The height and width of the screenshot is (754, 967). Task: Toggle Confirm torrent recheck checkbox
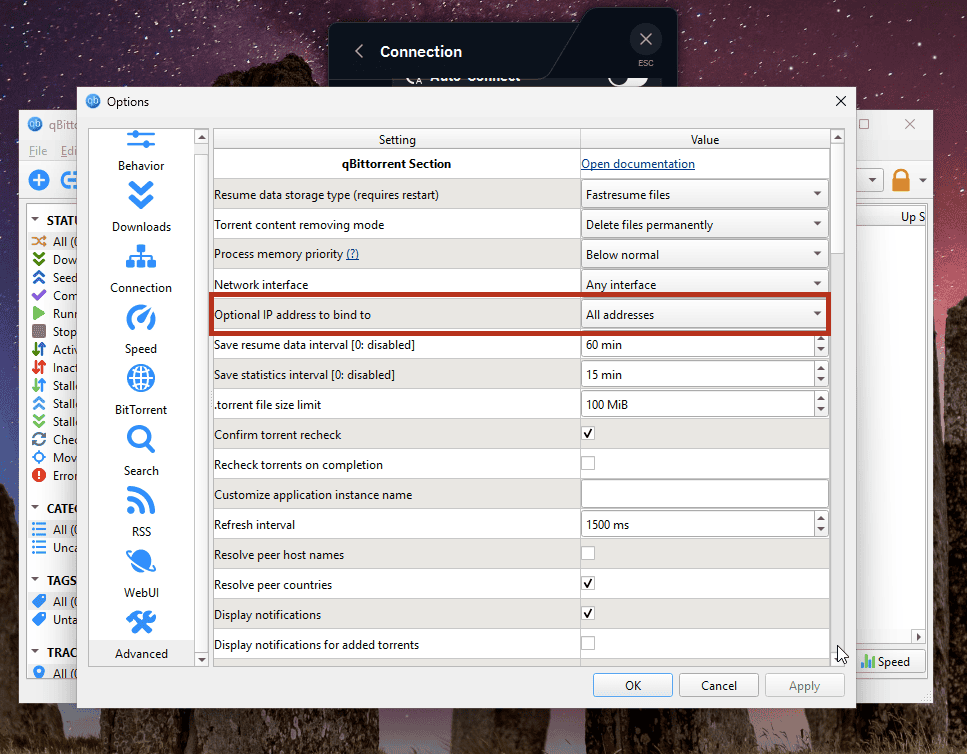pos(588,433)
